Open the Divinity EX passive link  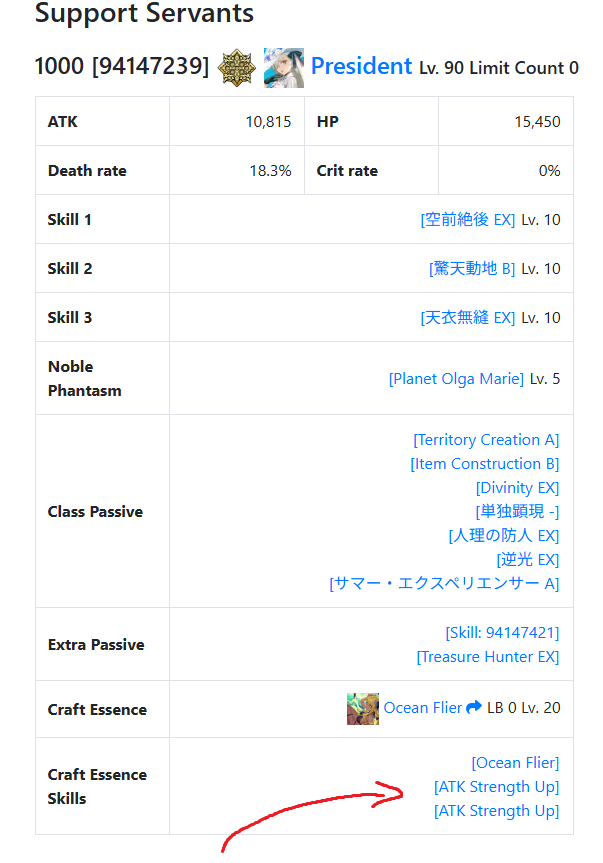click(517, 488)
